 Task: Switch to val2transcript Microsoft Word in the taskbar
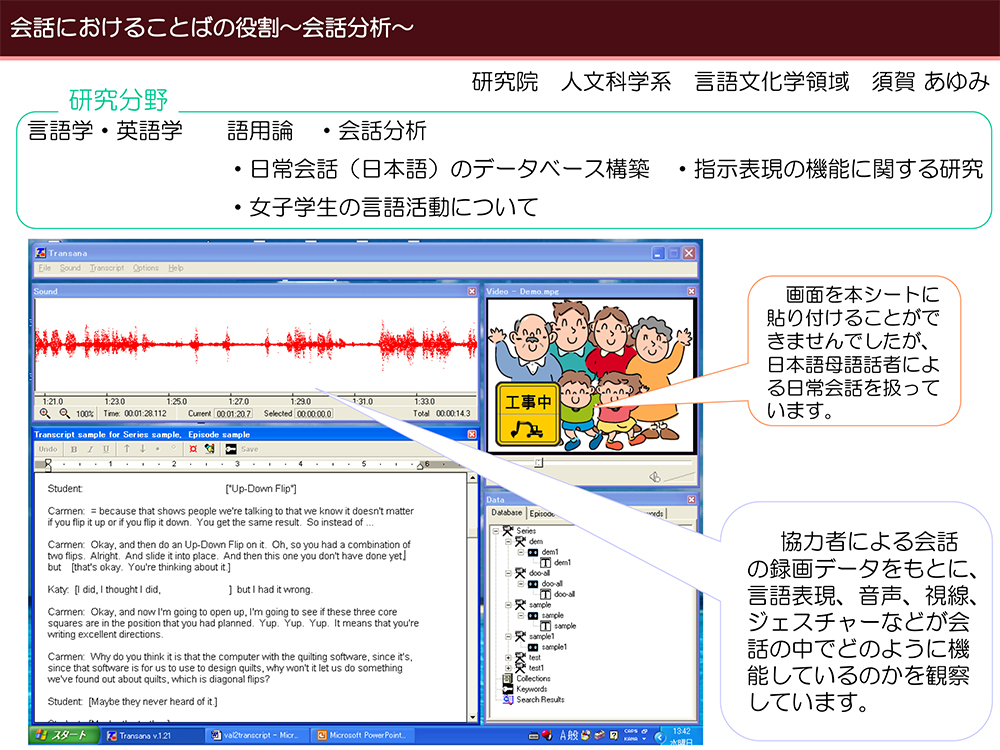(x=258, y=735)
